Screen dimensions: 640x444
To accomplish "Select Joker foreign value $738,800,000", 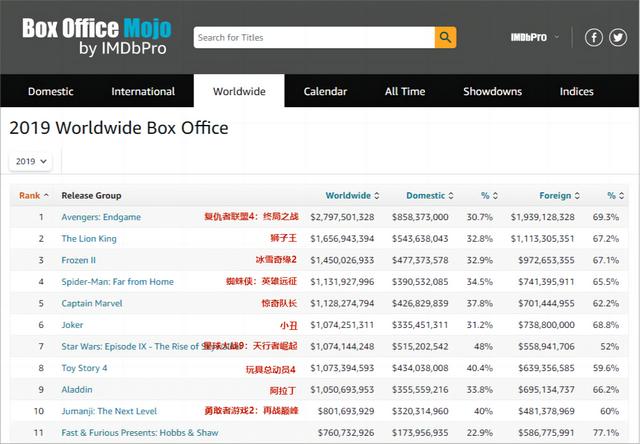I will point(546,325).
